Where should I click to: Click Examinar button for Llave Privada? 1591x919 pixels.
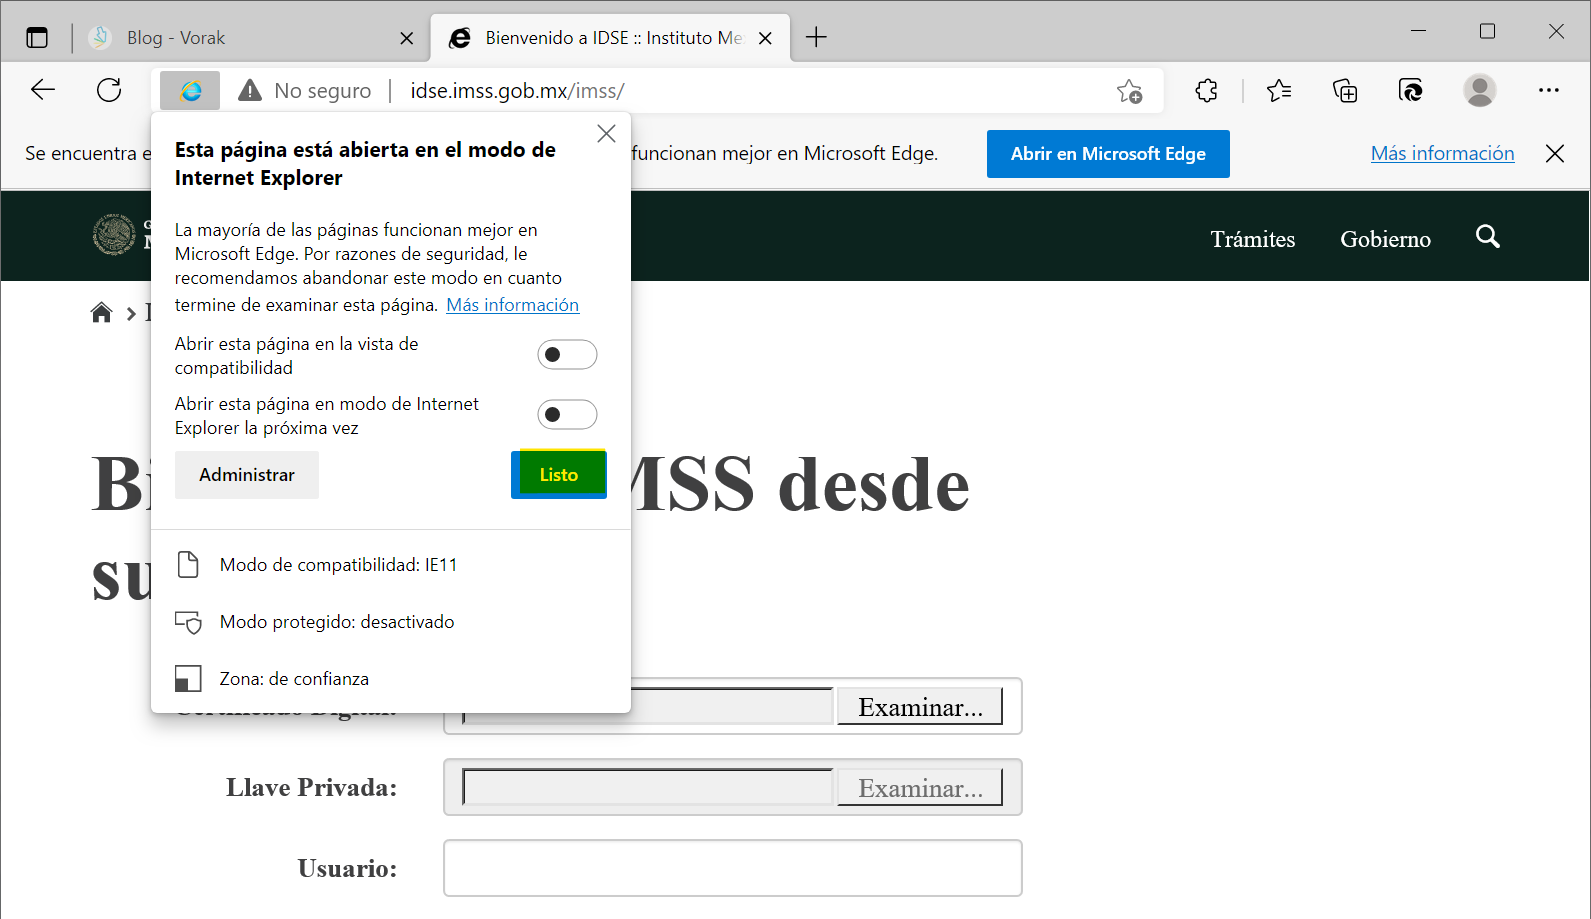920,788
